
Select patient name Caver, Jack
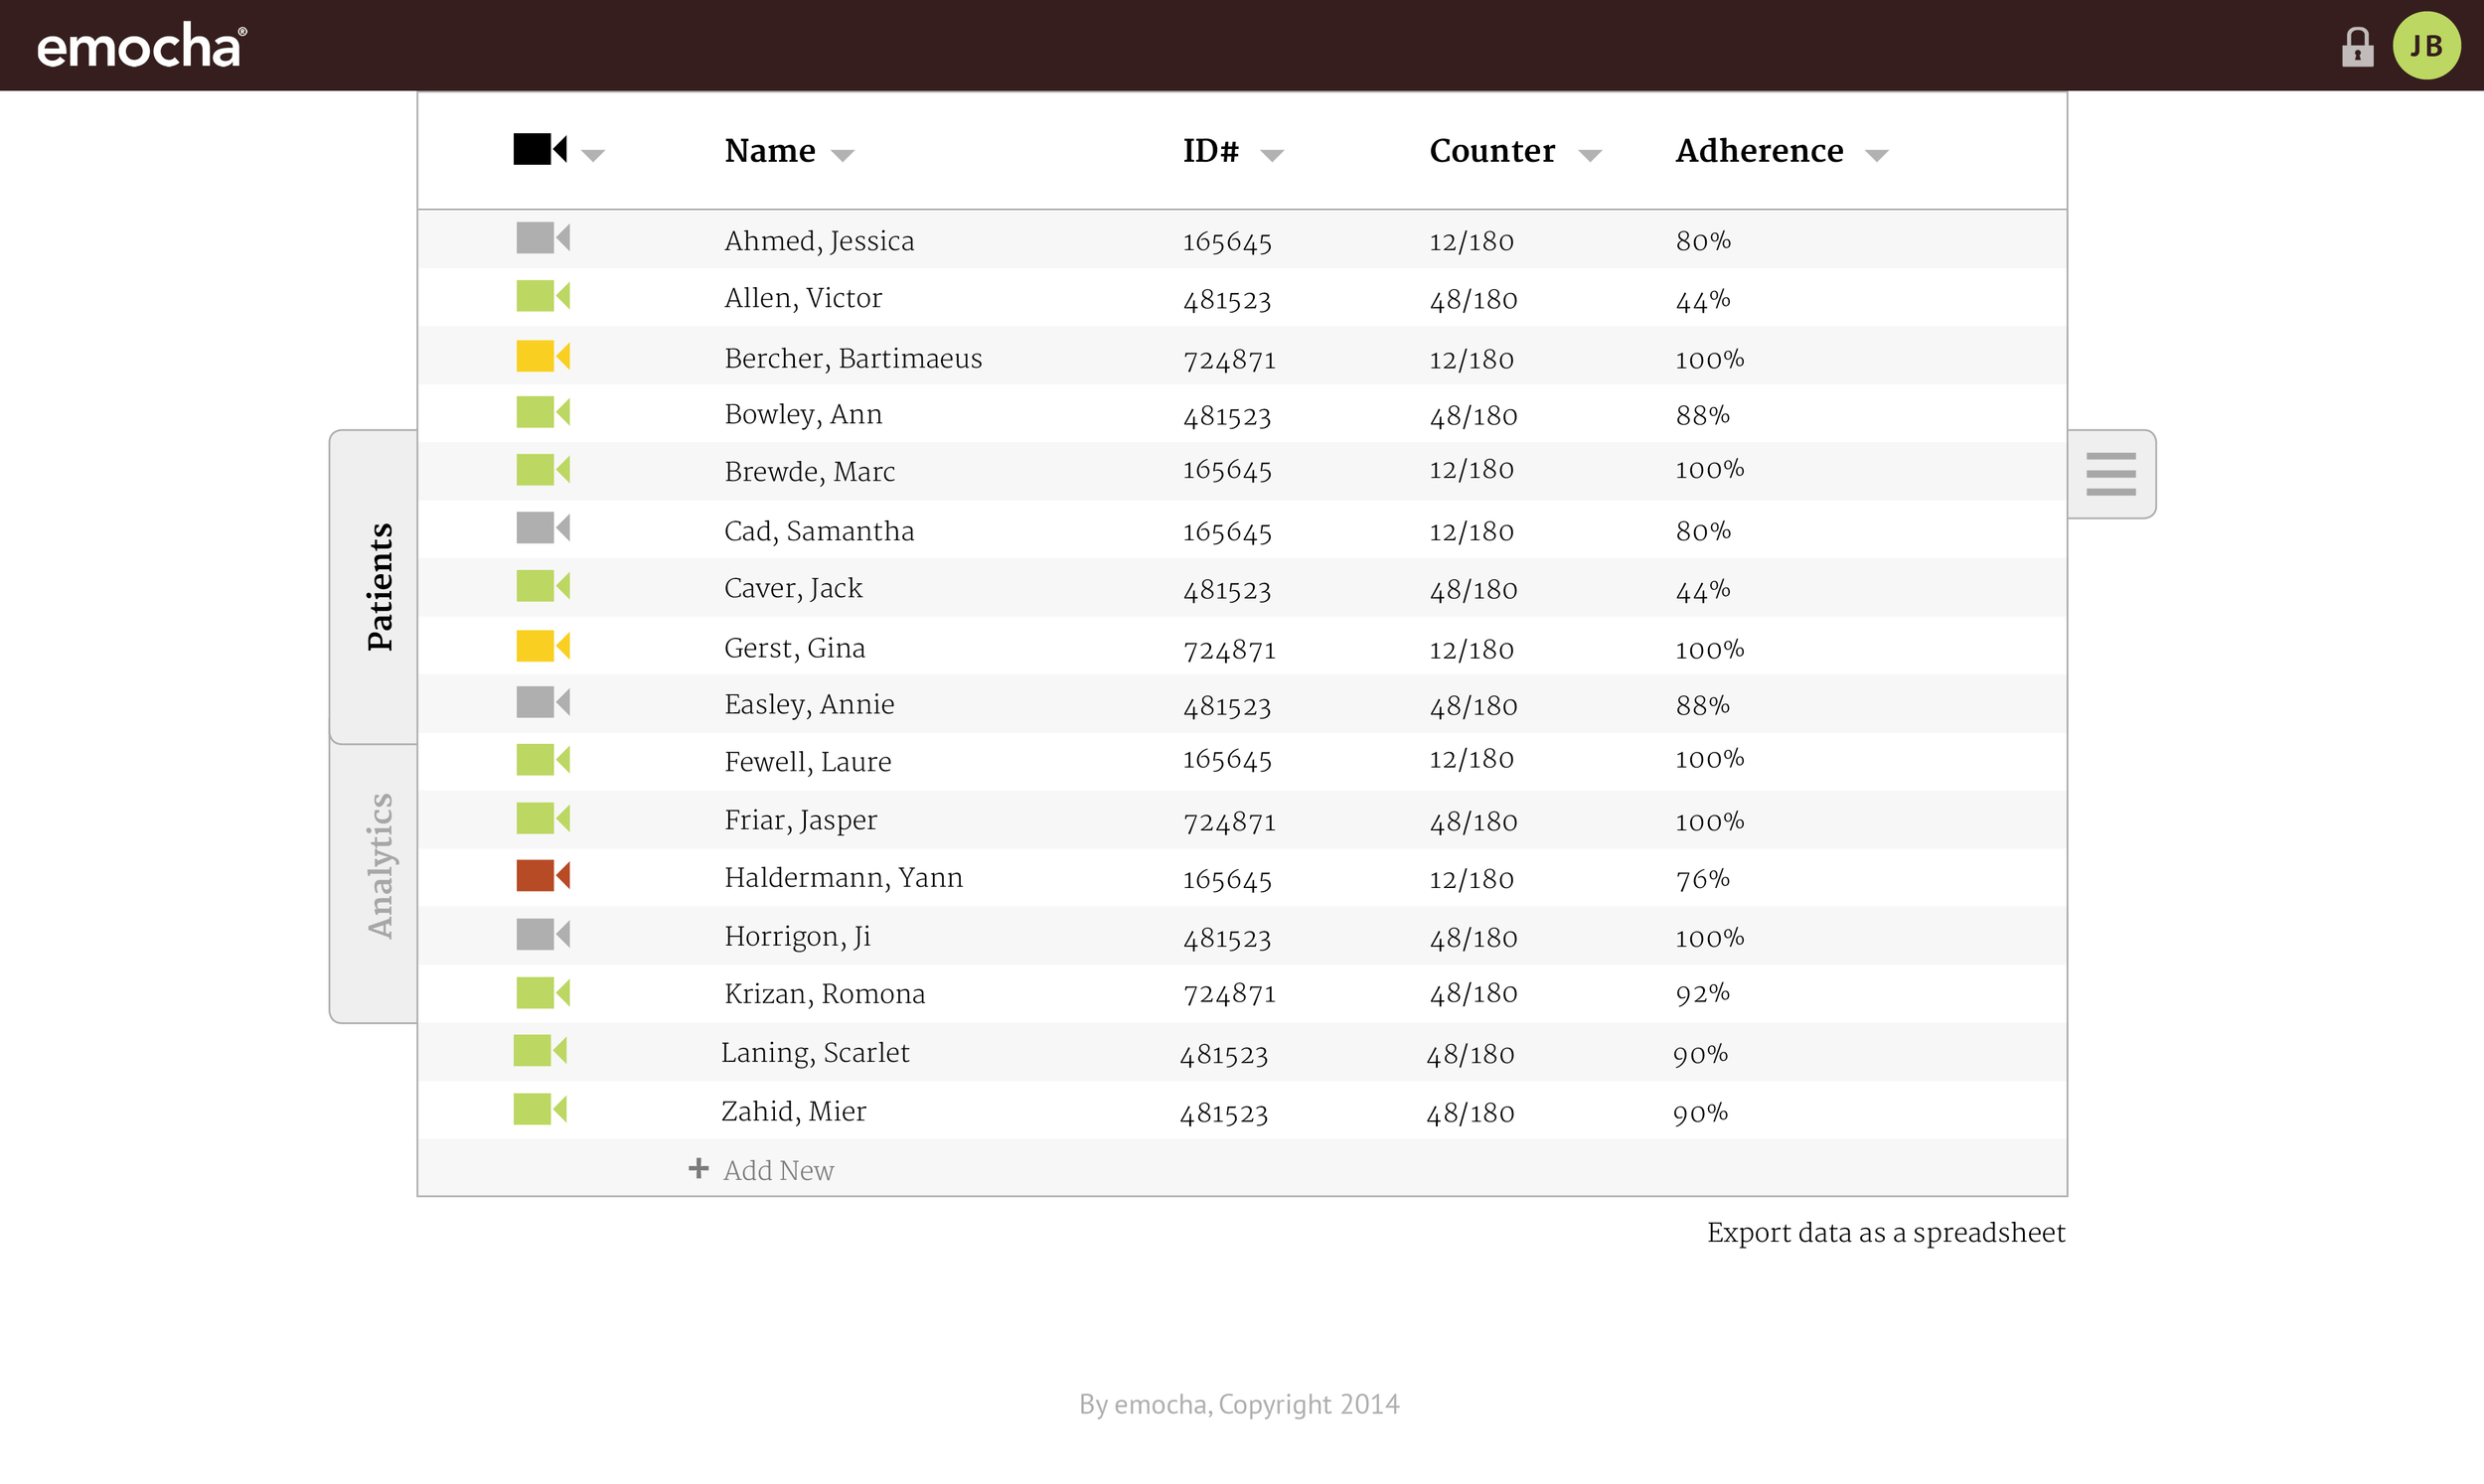[x=793, y=588]
